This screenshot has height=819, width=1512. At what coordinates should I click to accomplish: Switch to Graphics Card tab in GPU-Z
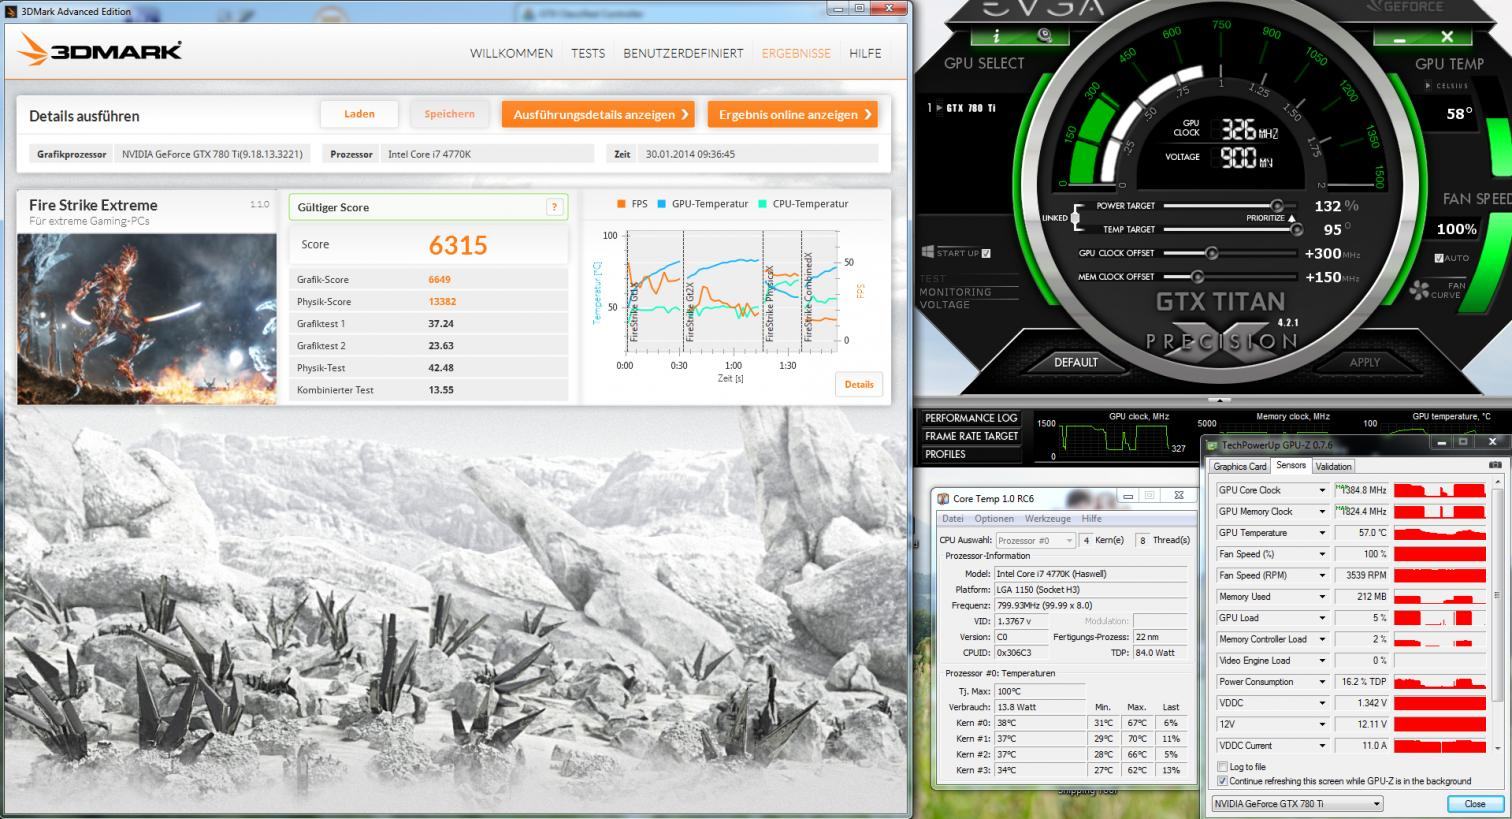point(1239,466)
